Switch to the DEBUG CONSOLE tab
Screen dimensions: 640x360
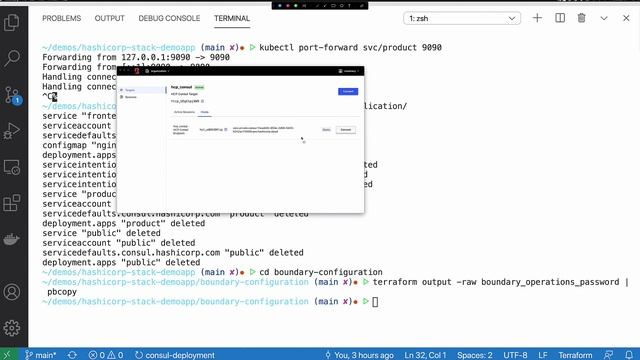click(169, 18)
